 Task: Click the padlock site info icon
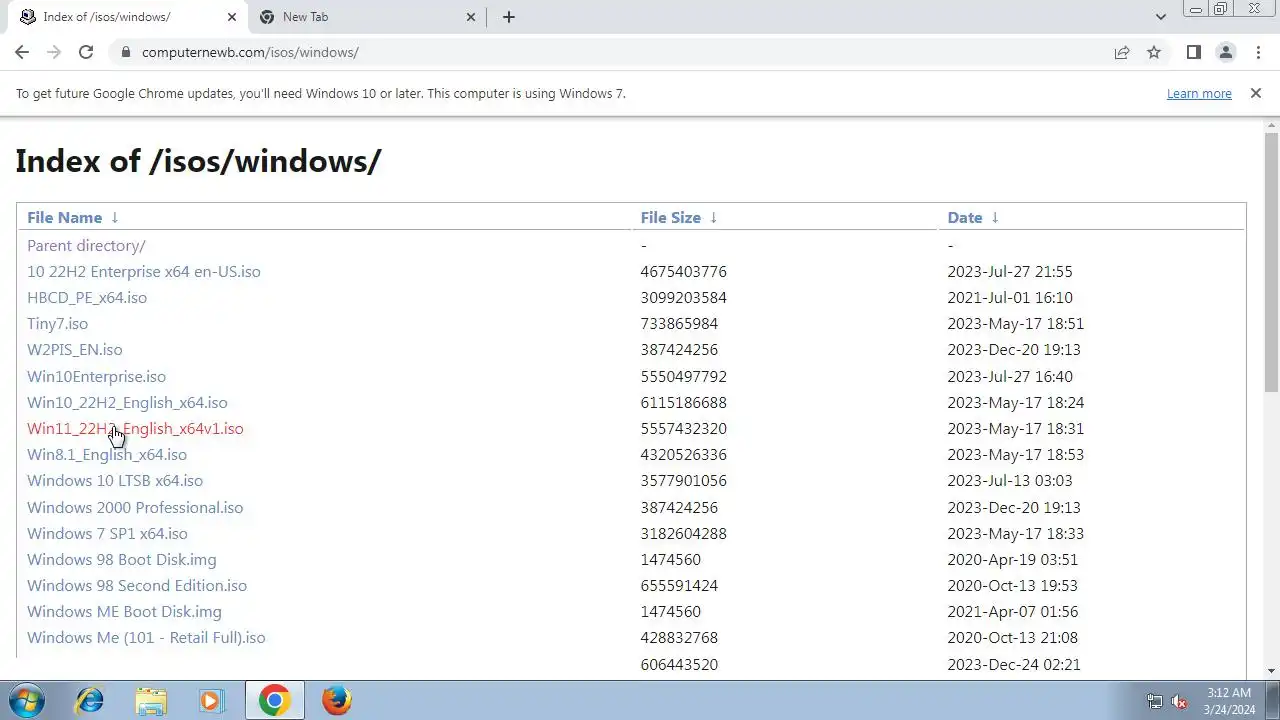pyautogui.click(x=125, y=52)
